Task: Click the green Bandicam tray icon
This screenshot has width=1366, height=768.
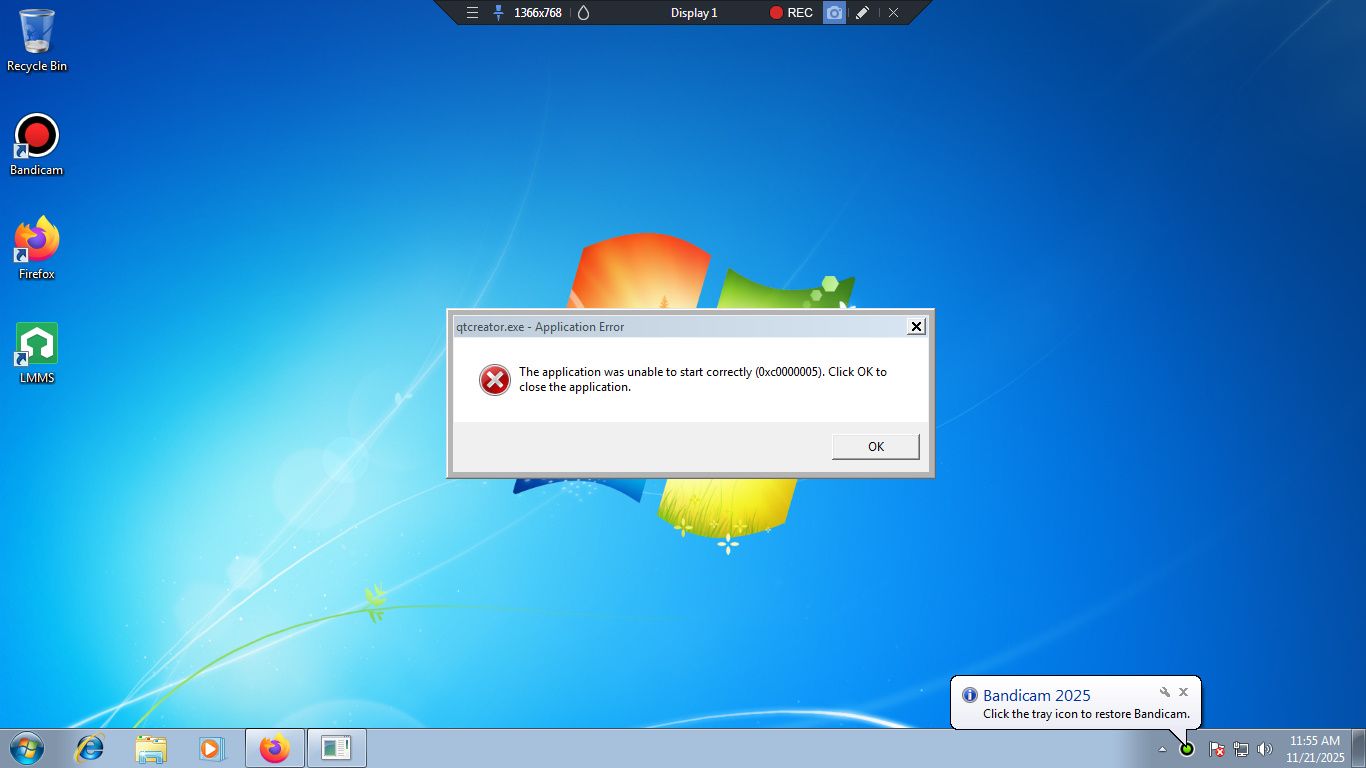Action: (x=1187, y=749)
